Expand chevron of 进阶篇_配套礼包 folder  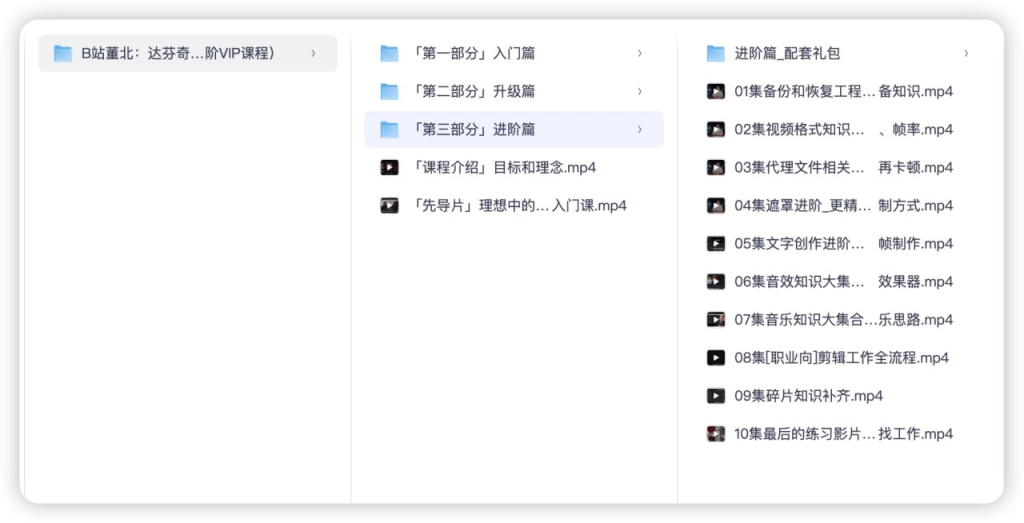966,54
